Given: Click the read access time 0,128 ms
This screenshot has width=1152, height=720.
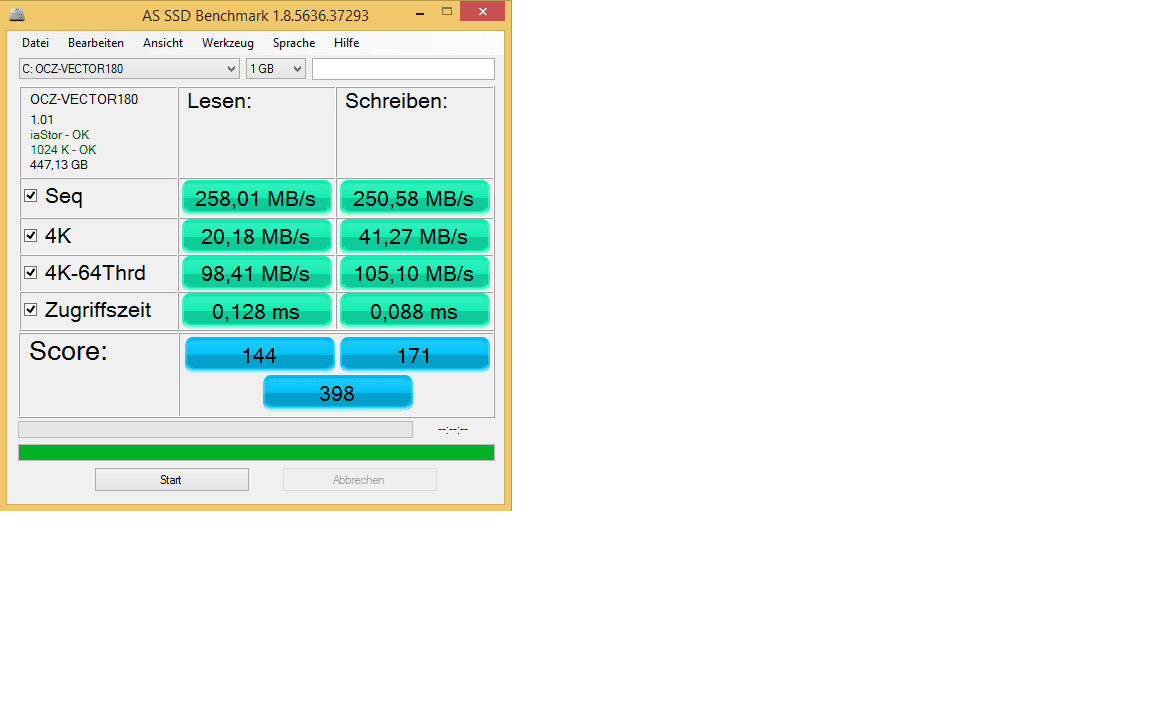Looking at the screenshot, I should (256, 311).
